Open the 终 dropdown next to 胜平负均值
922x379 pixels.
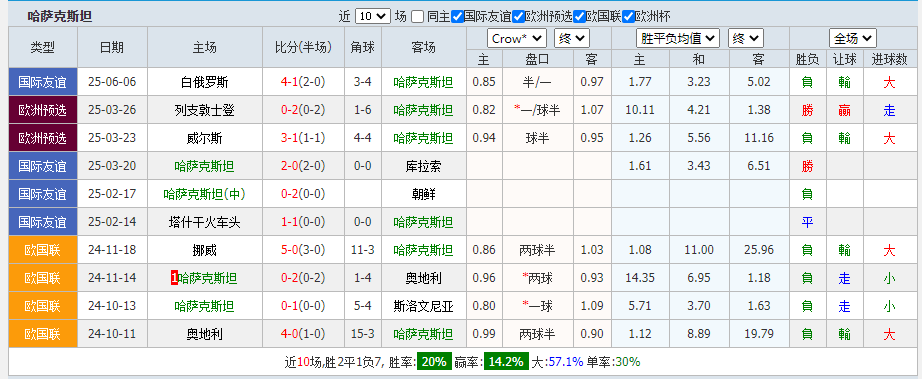(x=746, y=39)
